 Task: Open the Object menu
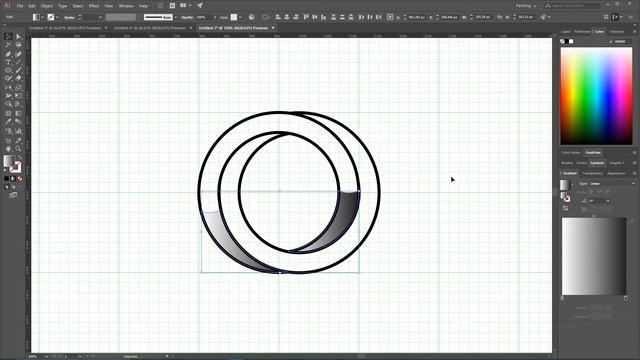click(x=47, y=6)
